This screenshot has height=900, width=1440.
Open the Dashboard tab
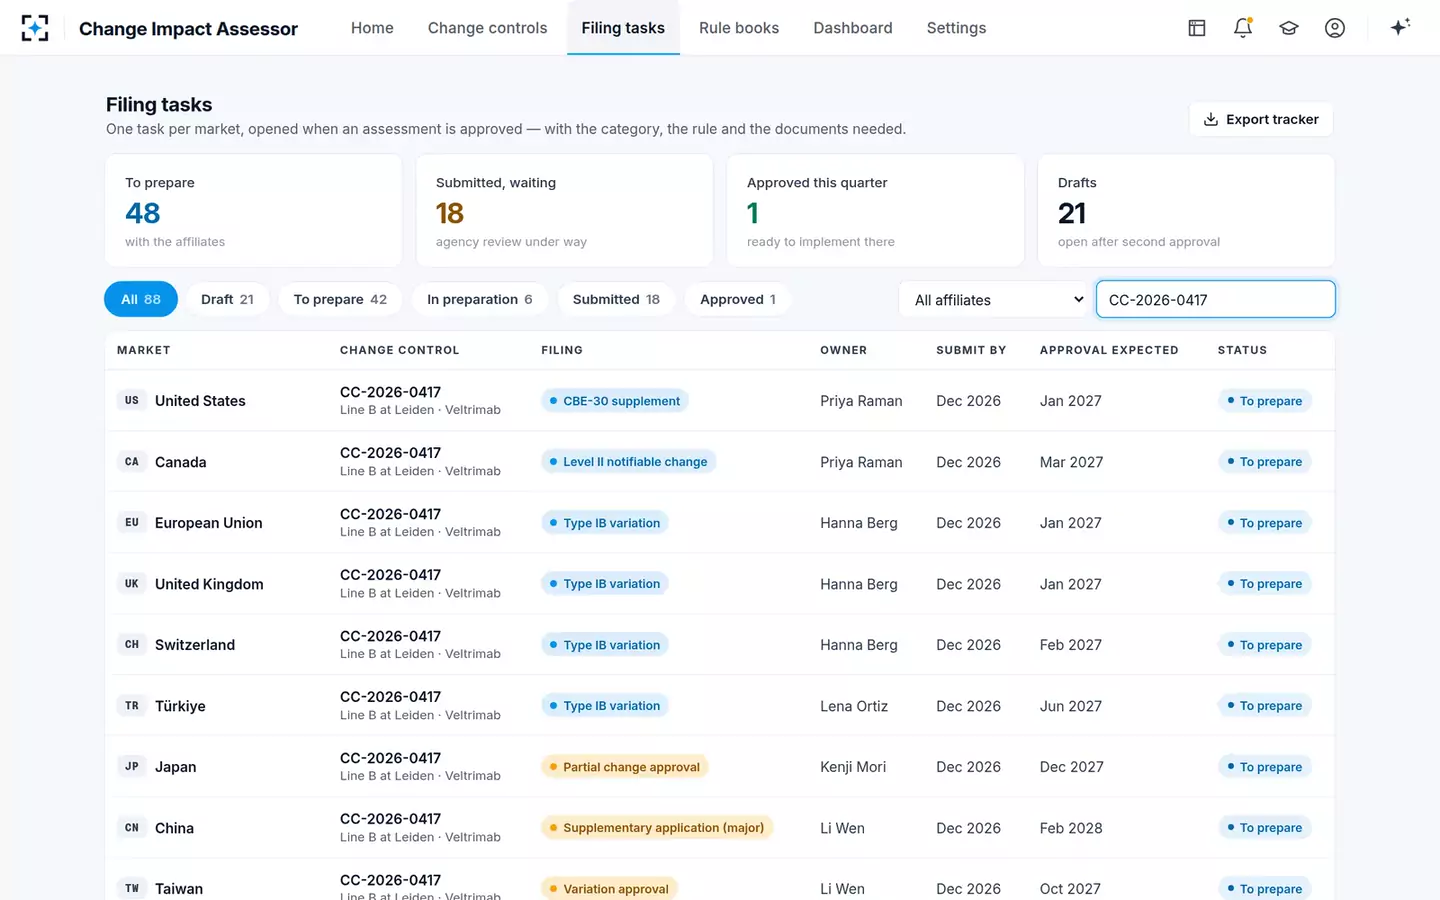click(853, 28)
